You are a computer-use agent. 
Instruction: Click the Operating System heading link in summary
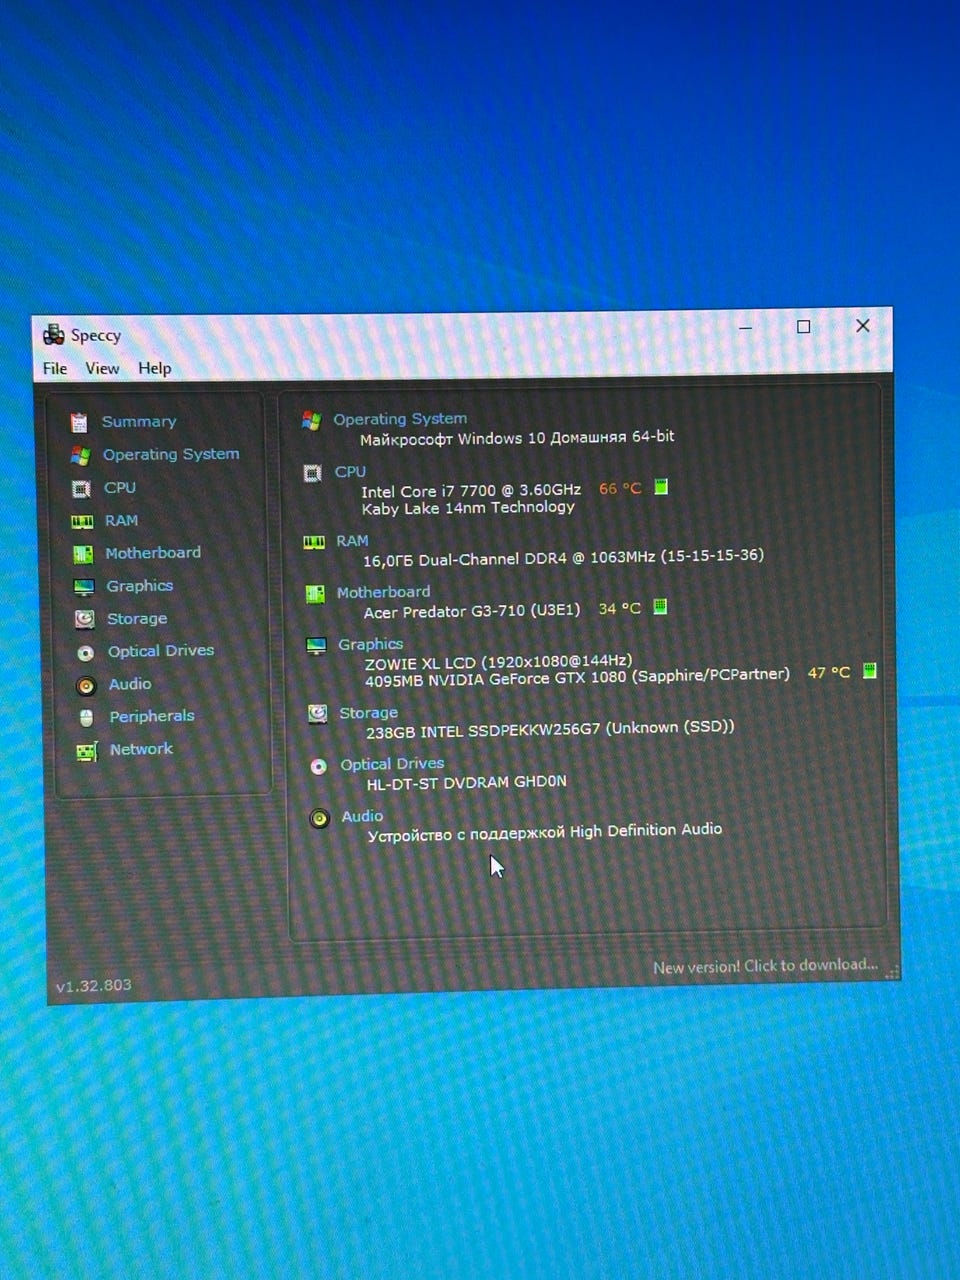(400, 419)
